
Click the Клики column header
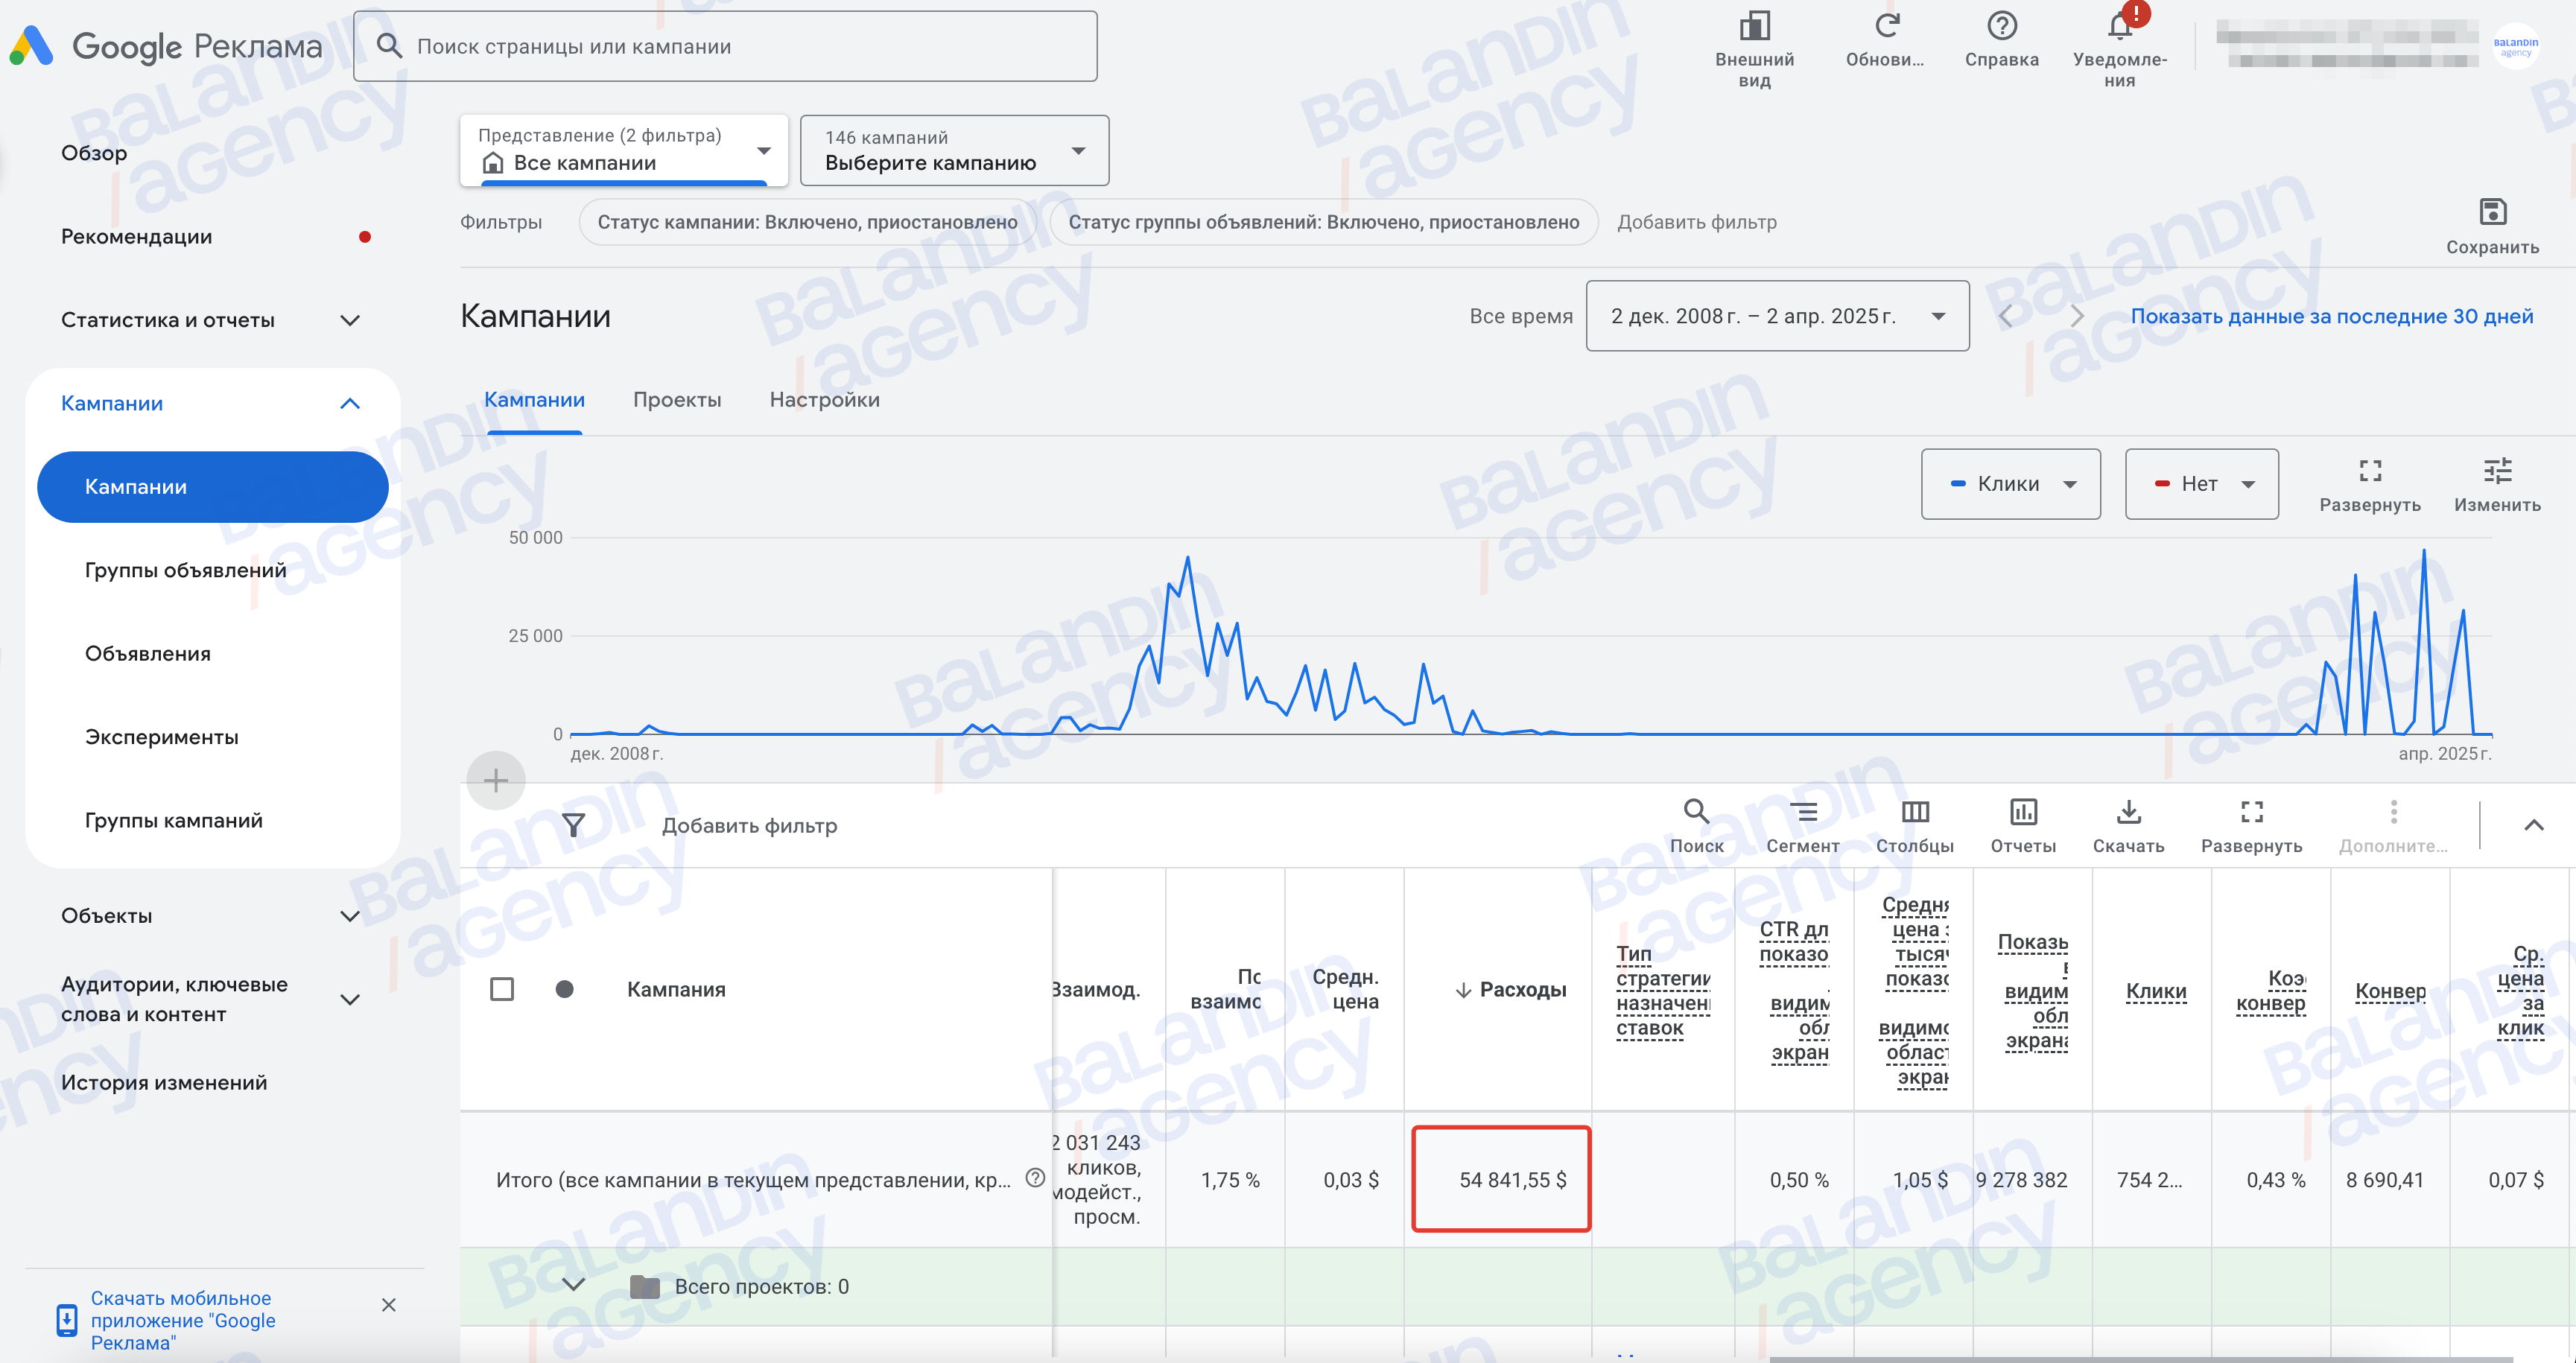coord(2155,991)
